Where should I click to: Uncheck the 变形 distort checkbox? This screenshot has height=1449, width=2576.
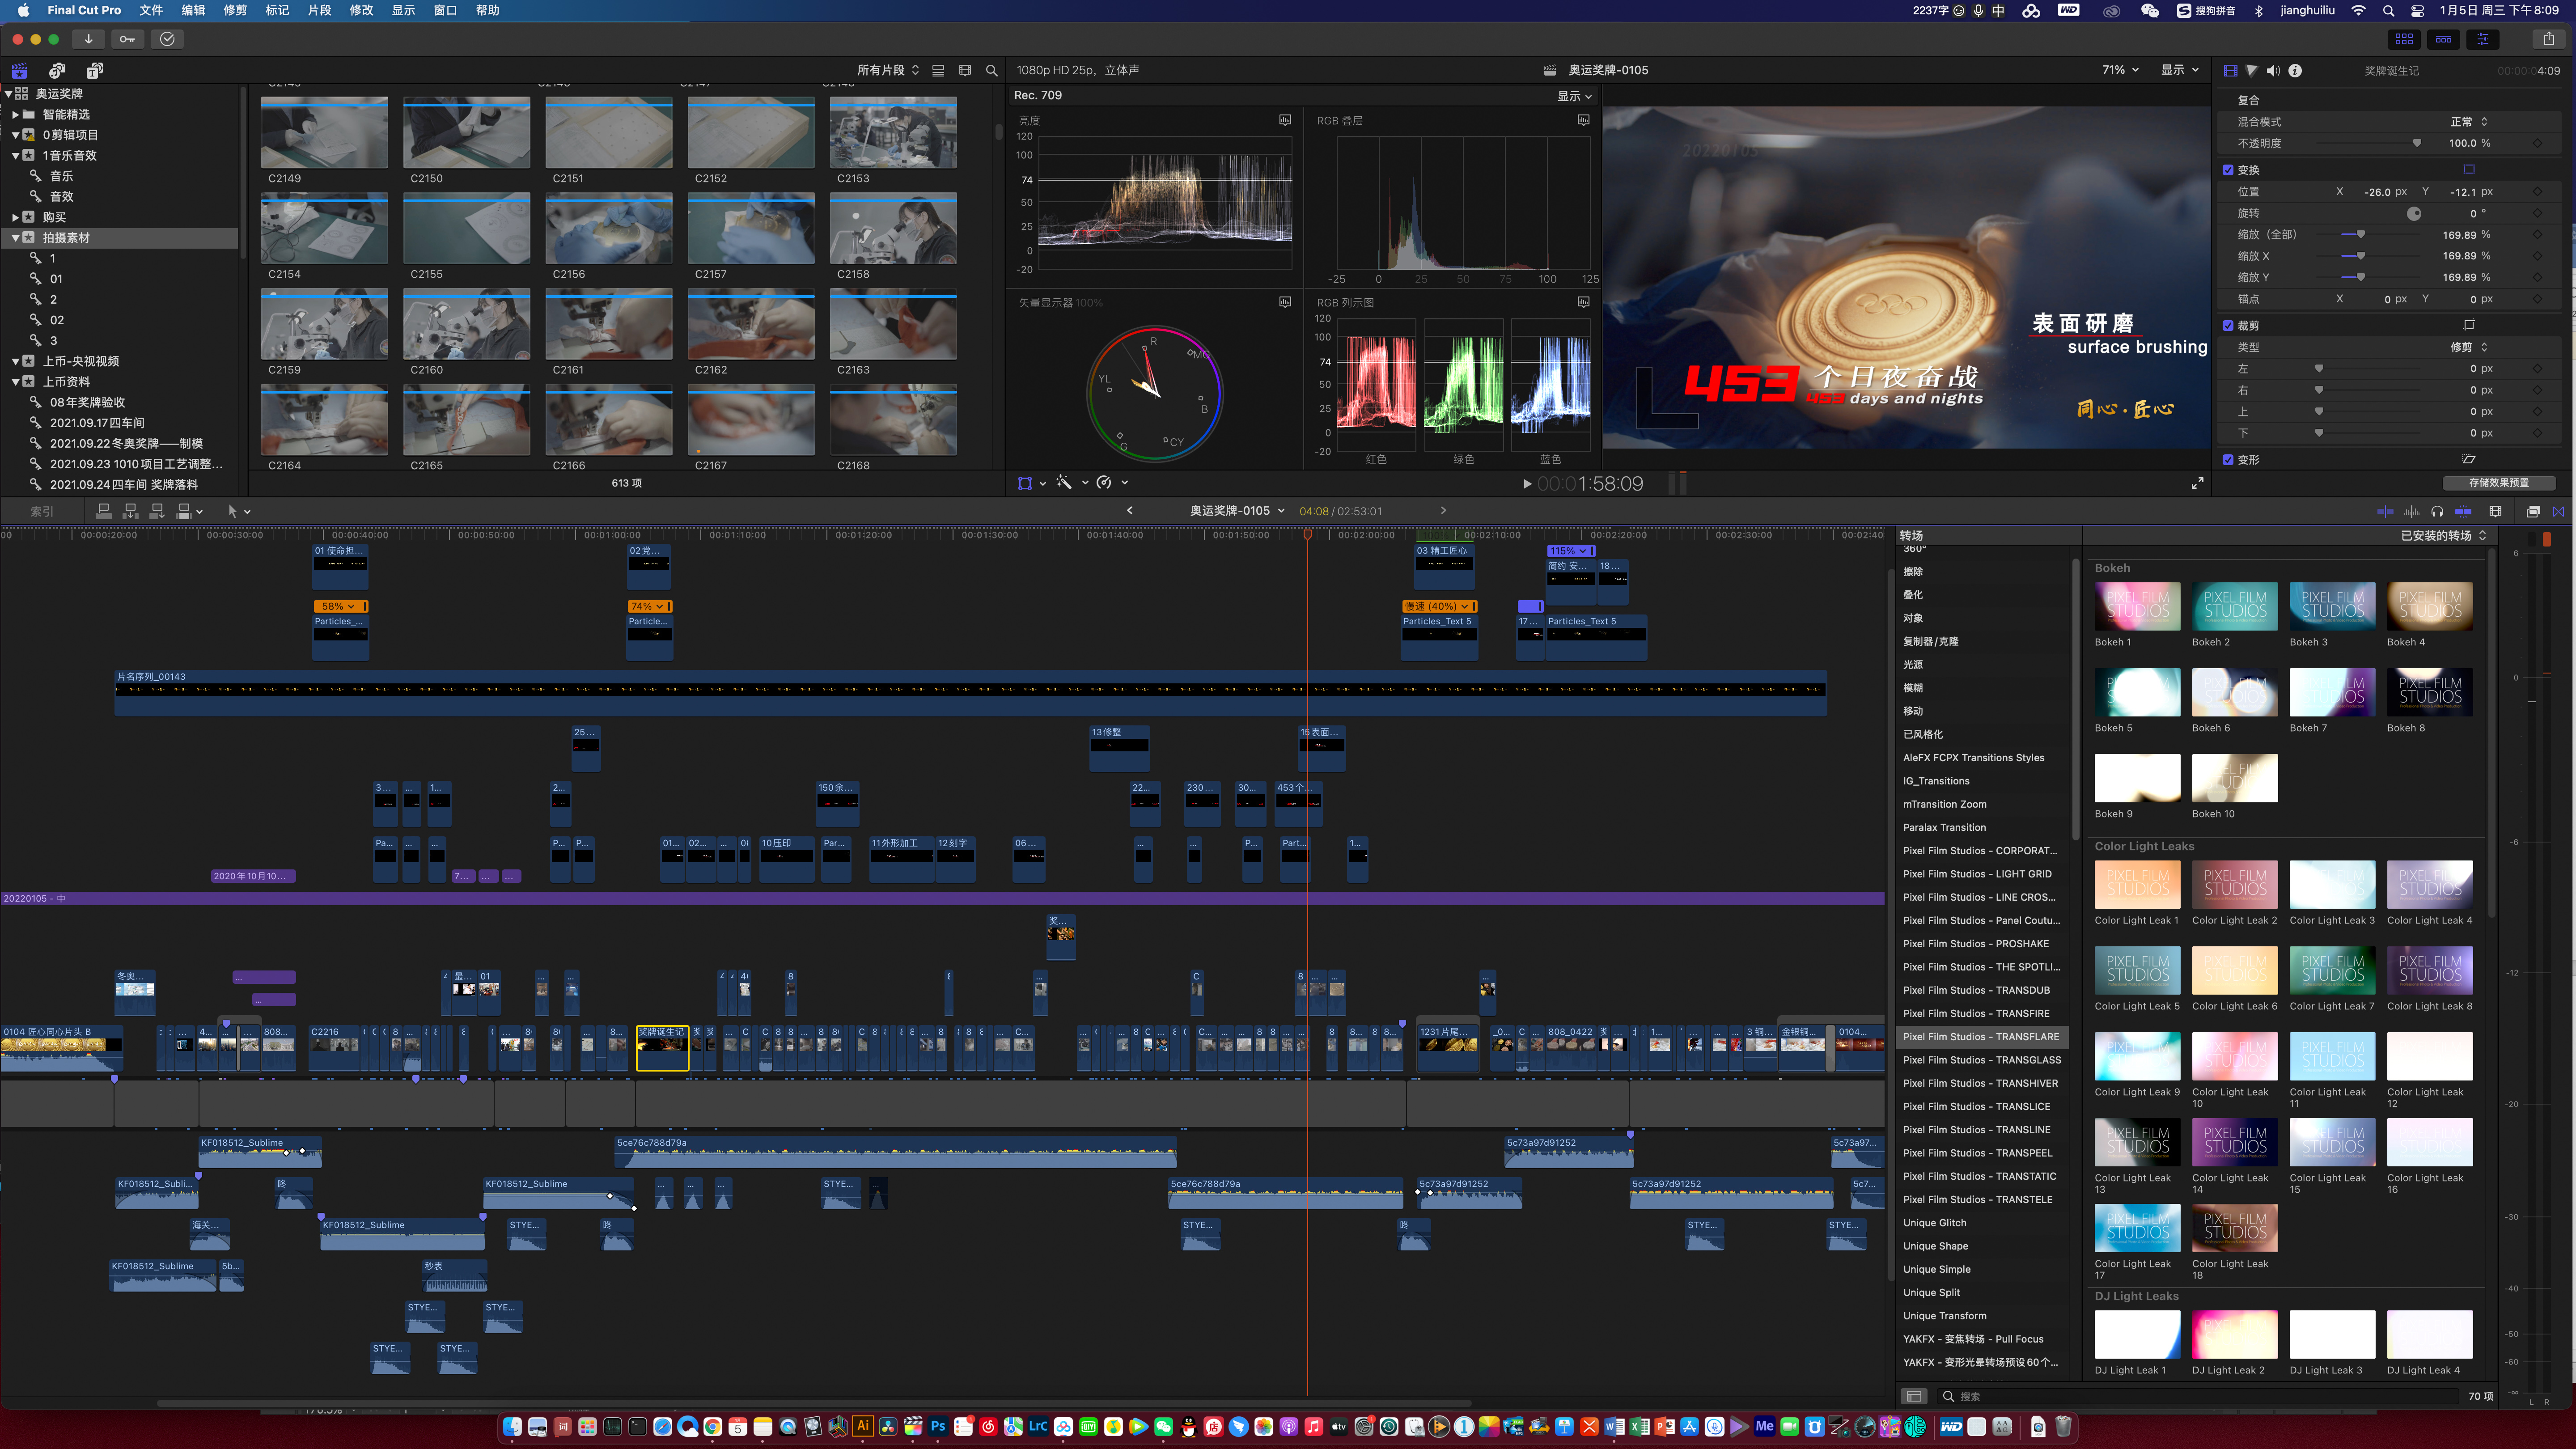(2228, 460)
